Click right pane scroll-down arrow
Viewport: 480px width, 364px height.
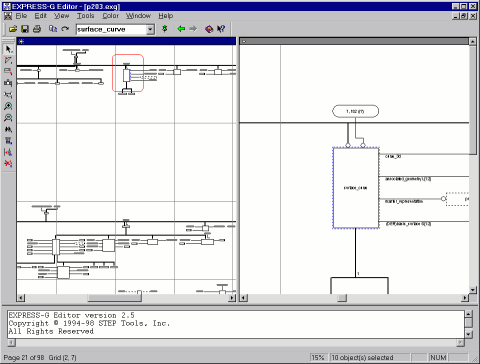473,290
